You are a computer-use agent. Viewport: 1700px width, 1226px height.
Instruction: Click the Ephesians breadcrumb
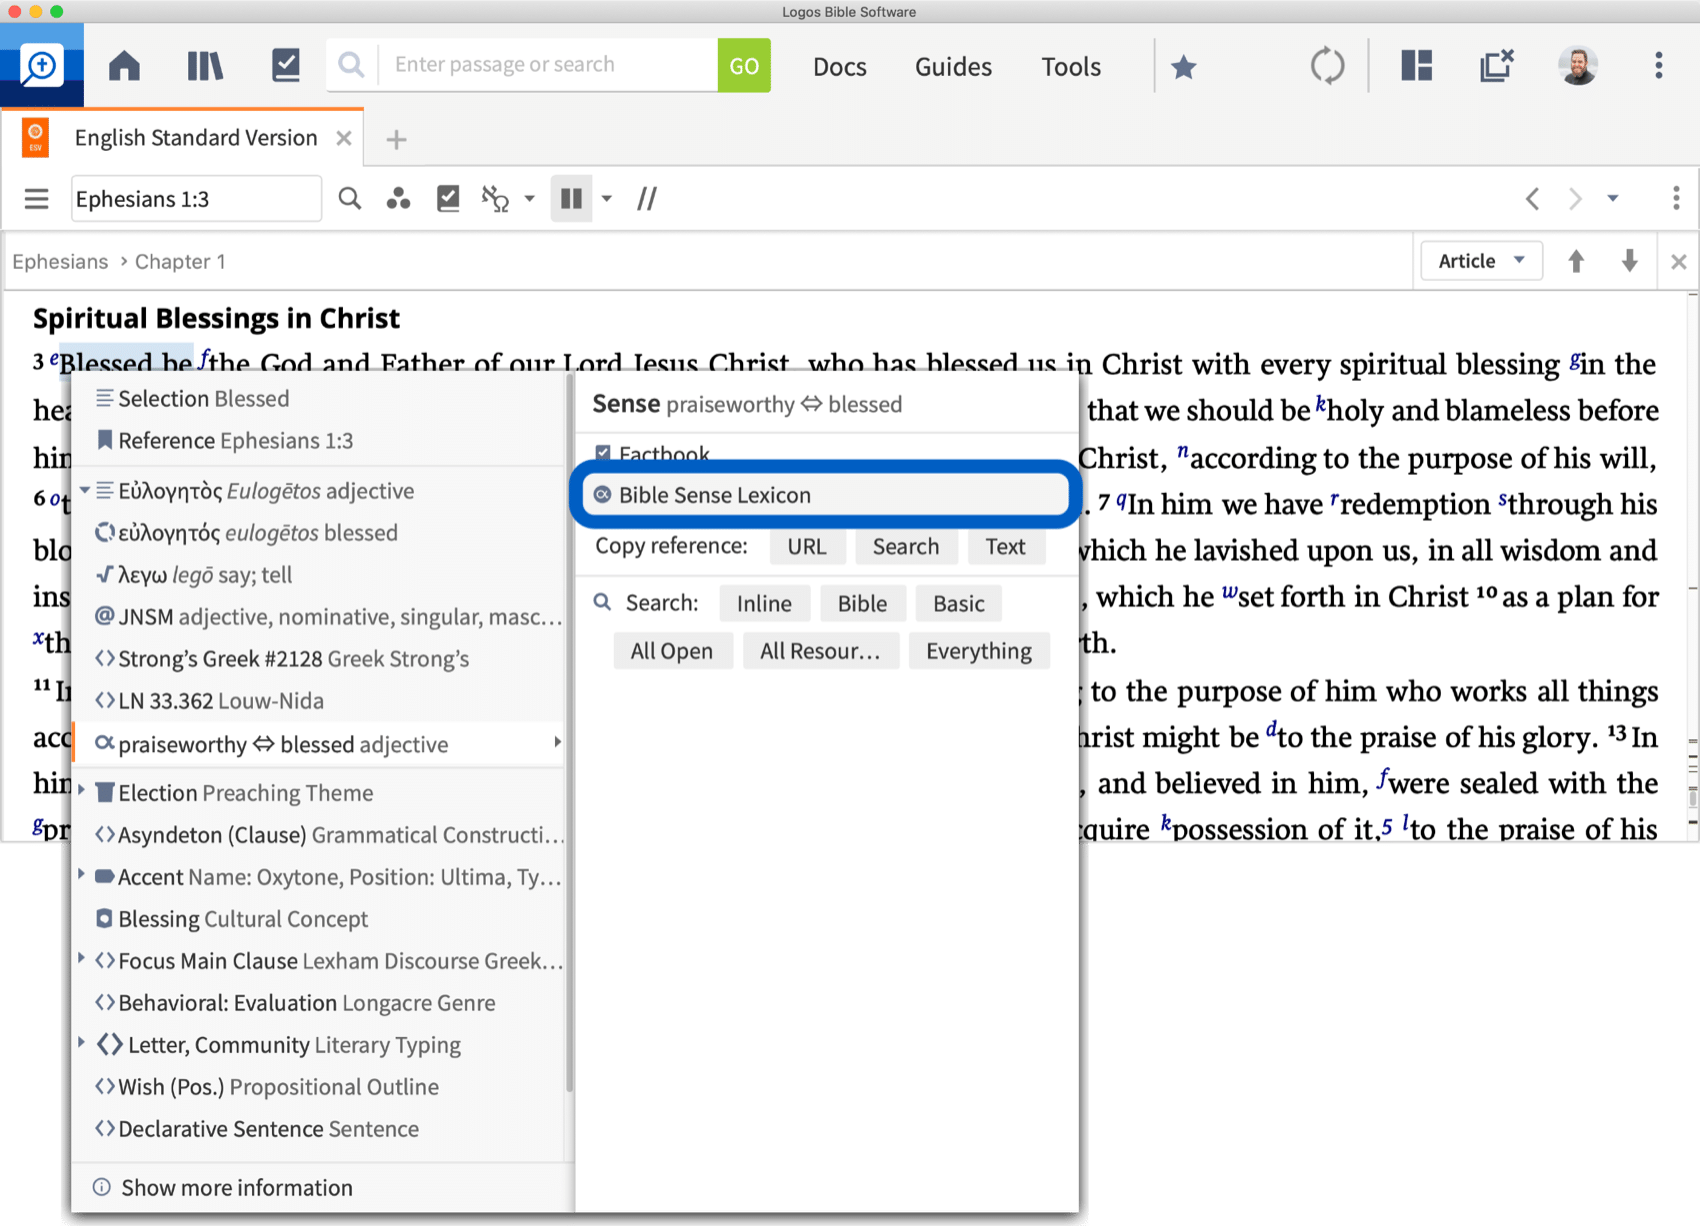60,262
